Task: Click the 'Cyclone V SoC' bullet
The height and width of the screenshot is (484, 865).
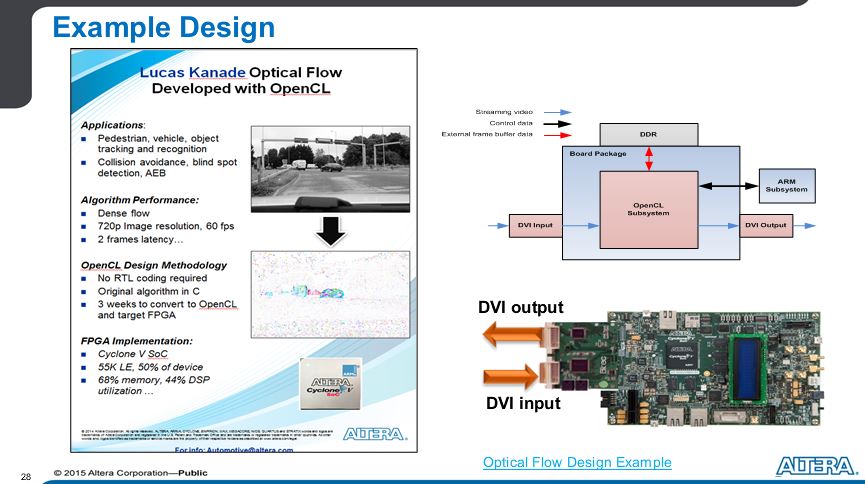Action: [132, 354]
